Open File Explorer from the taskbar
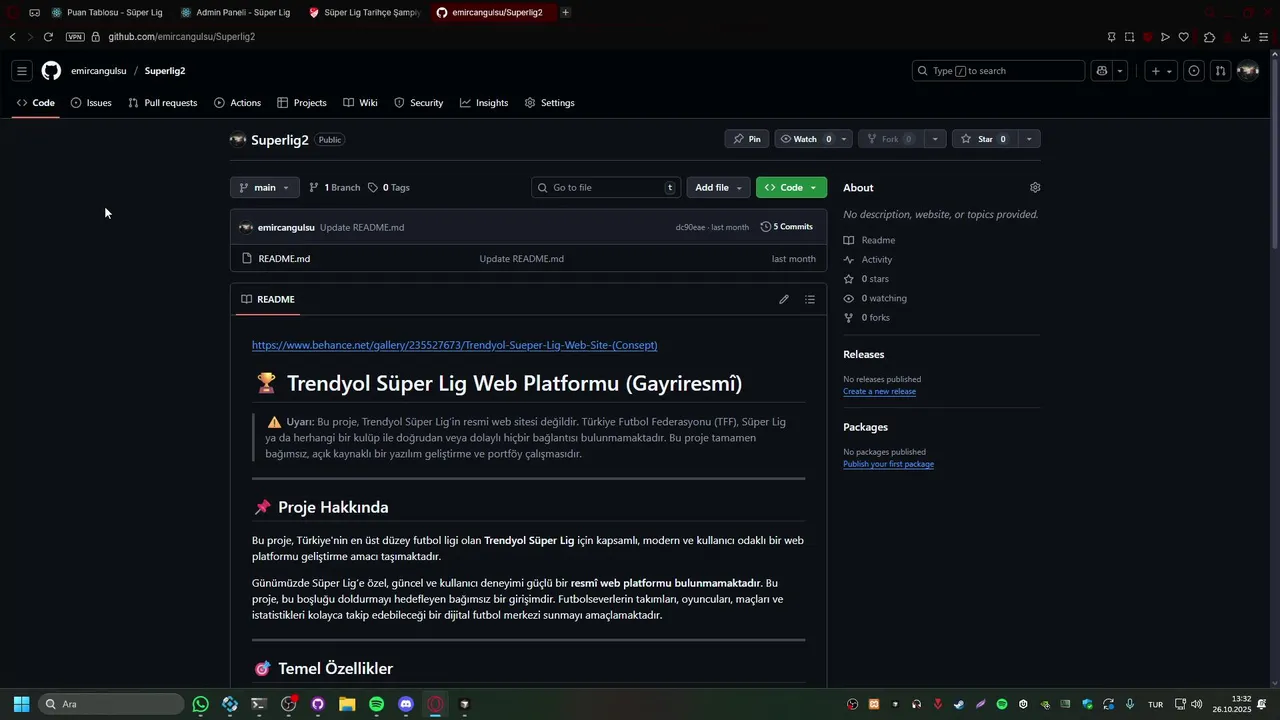 click(347, 704)
